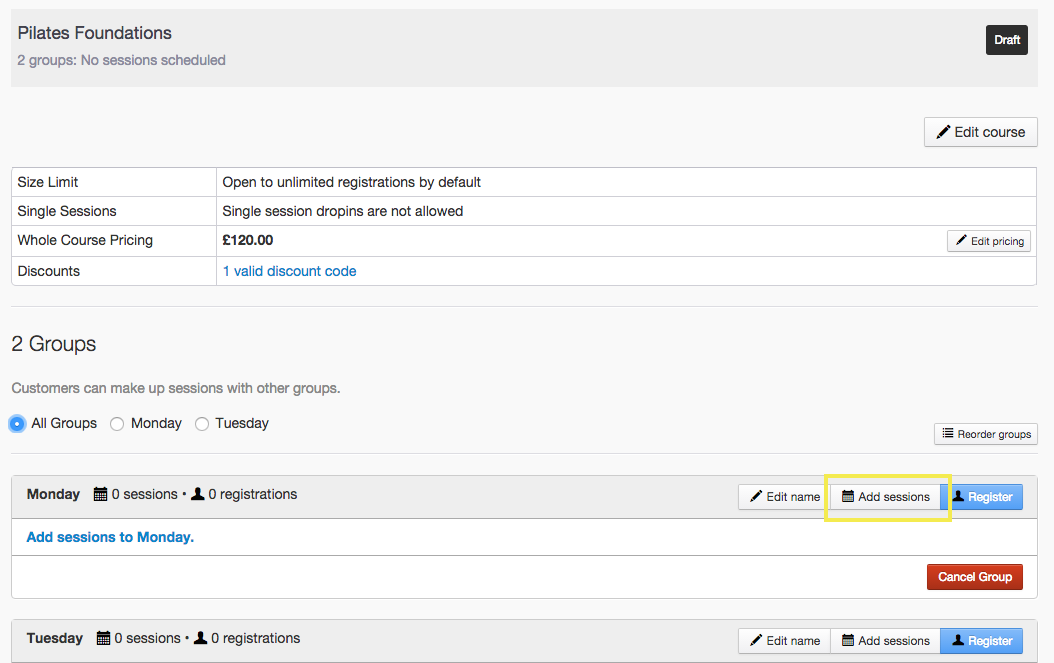Click the calendar icon beside Tuesday's sessions count
Image resolution: width=1054 pixels, height=663 pixels.
click(103, 638)
